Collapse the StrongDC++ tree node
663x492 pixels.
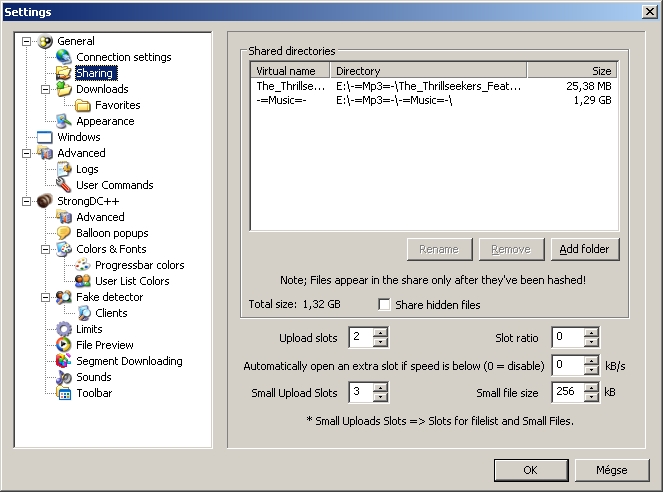[26, 201]
